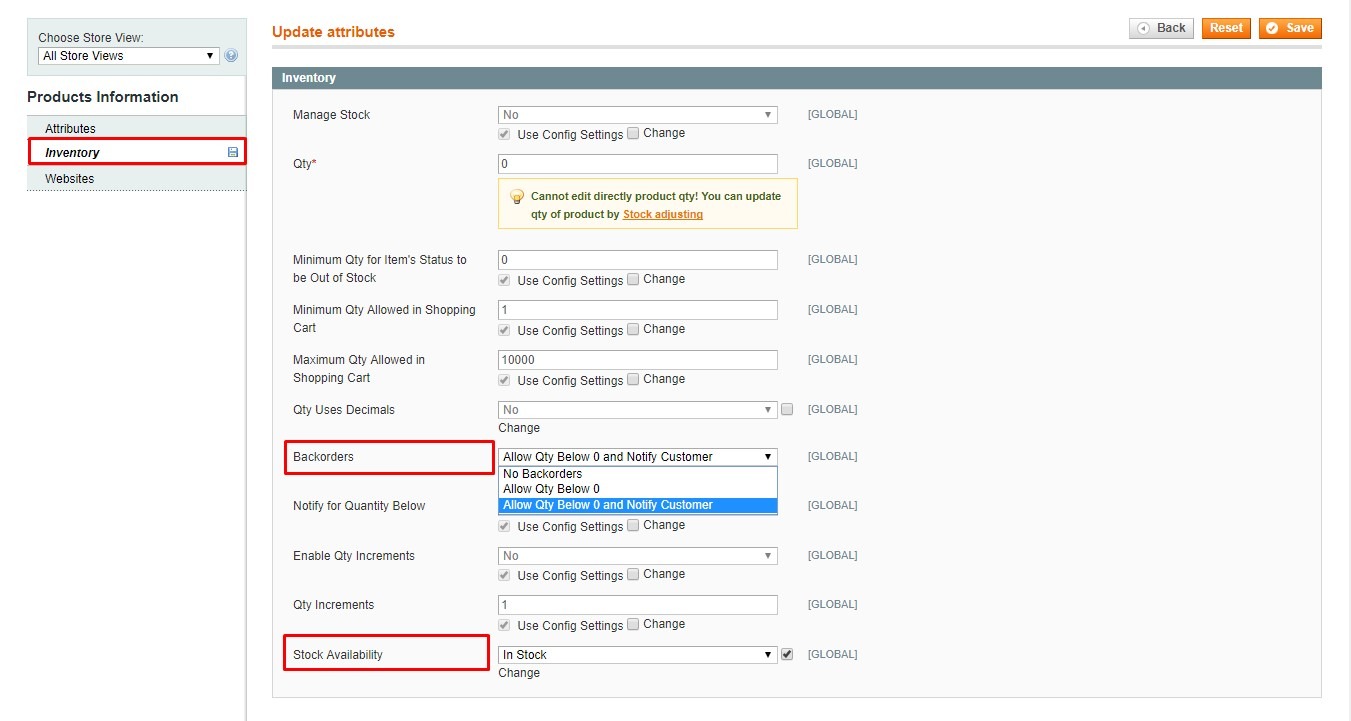
Task: Click the GLOBAL label beside Stock Availability
Action: (832, 655)
